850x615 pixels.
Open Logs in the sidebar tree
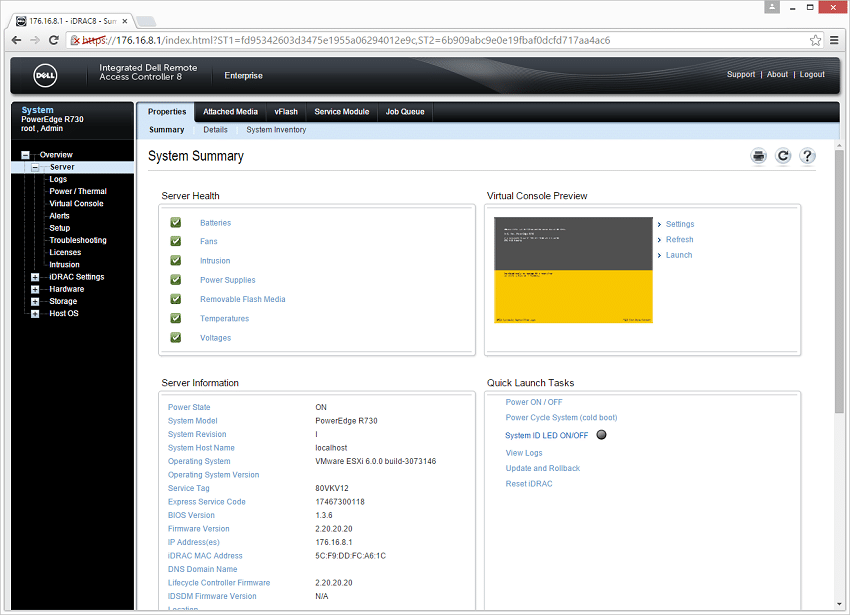(58, 180)
